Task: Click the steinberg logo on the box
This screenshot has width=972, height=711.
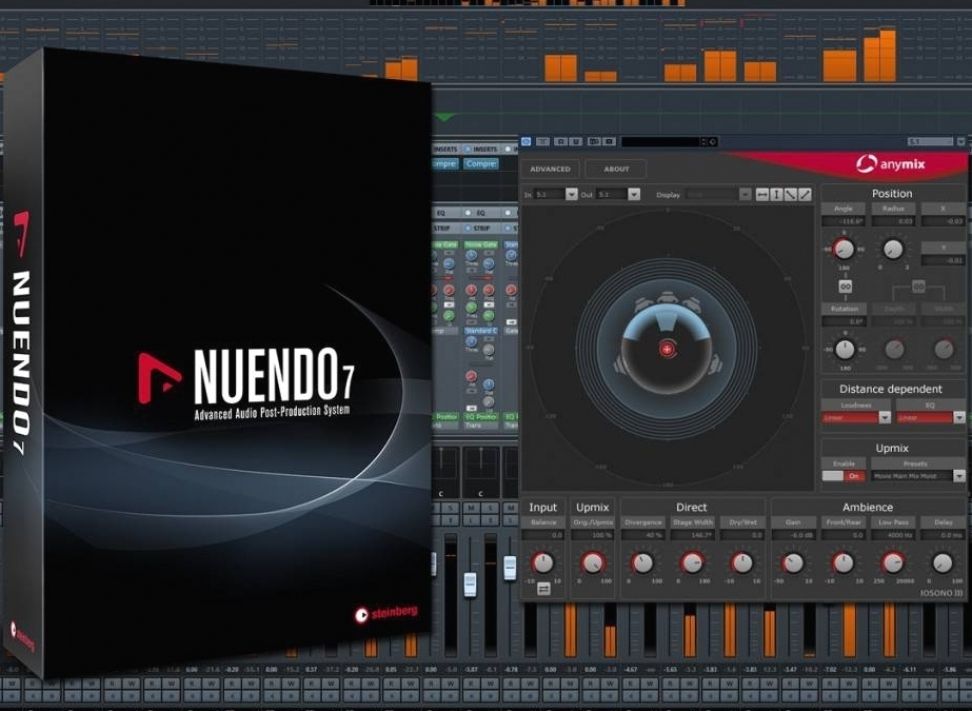Action: click(386, 614)
